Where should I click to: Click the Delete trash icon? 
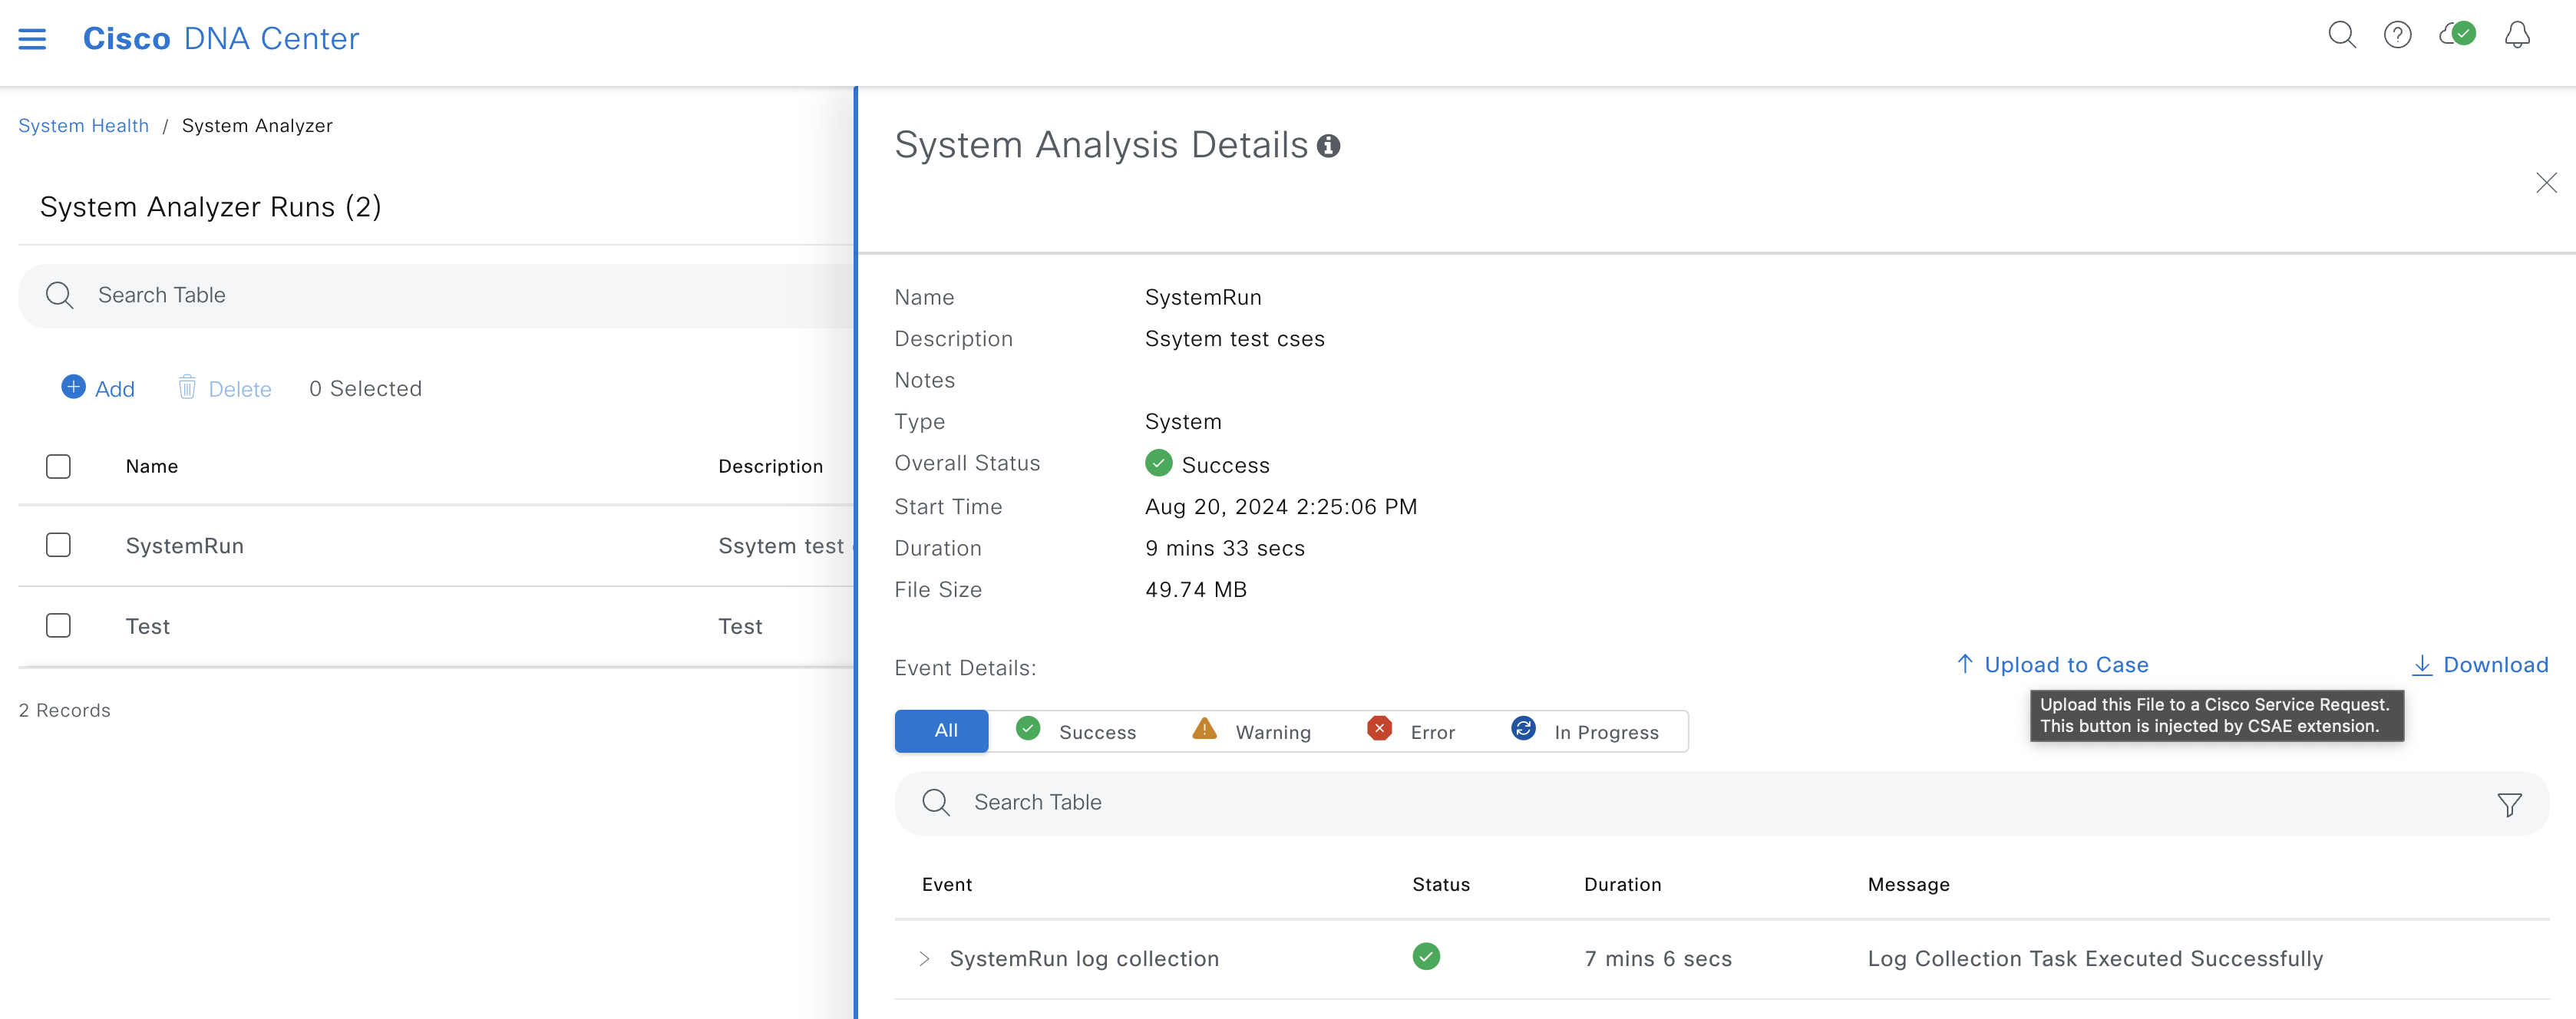click(187, 387)
